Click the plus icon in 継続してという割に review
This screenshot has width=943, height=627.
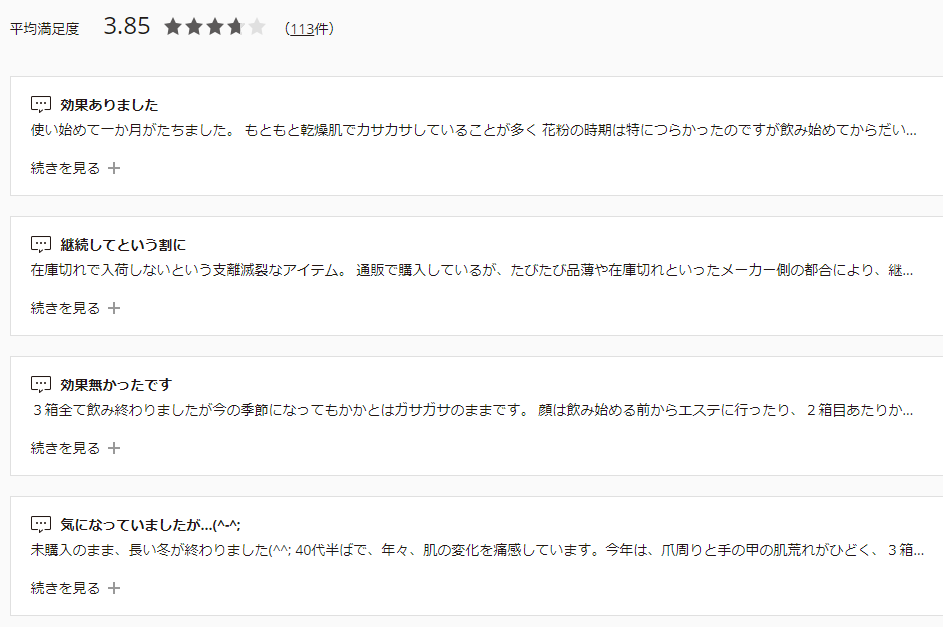click(x=114, y=308)
